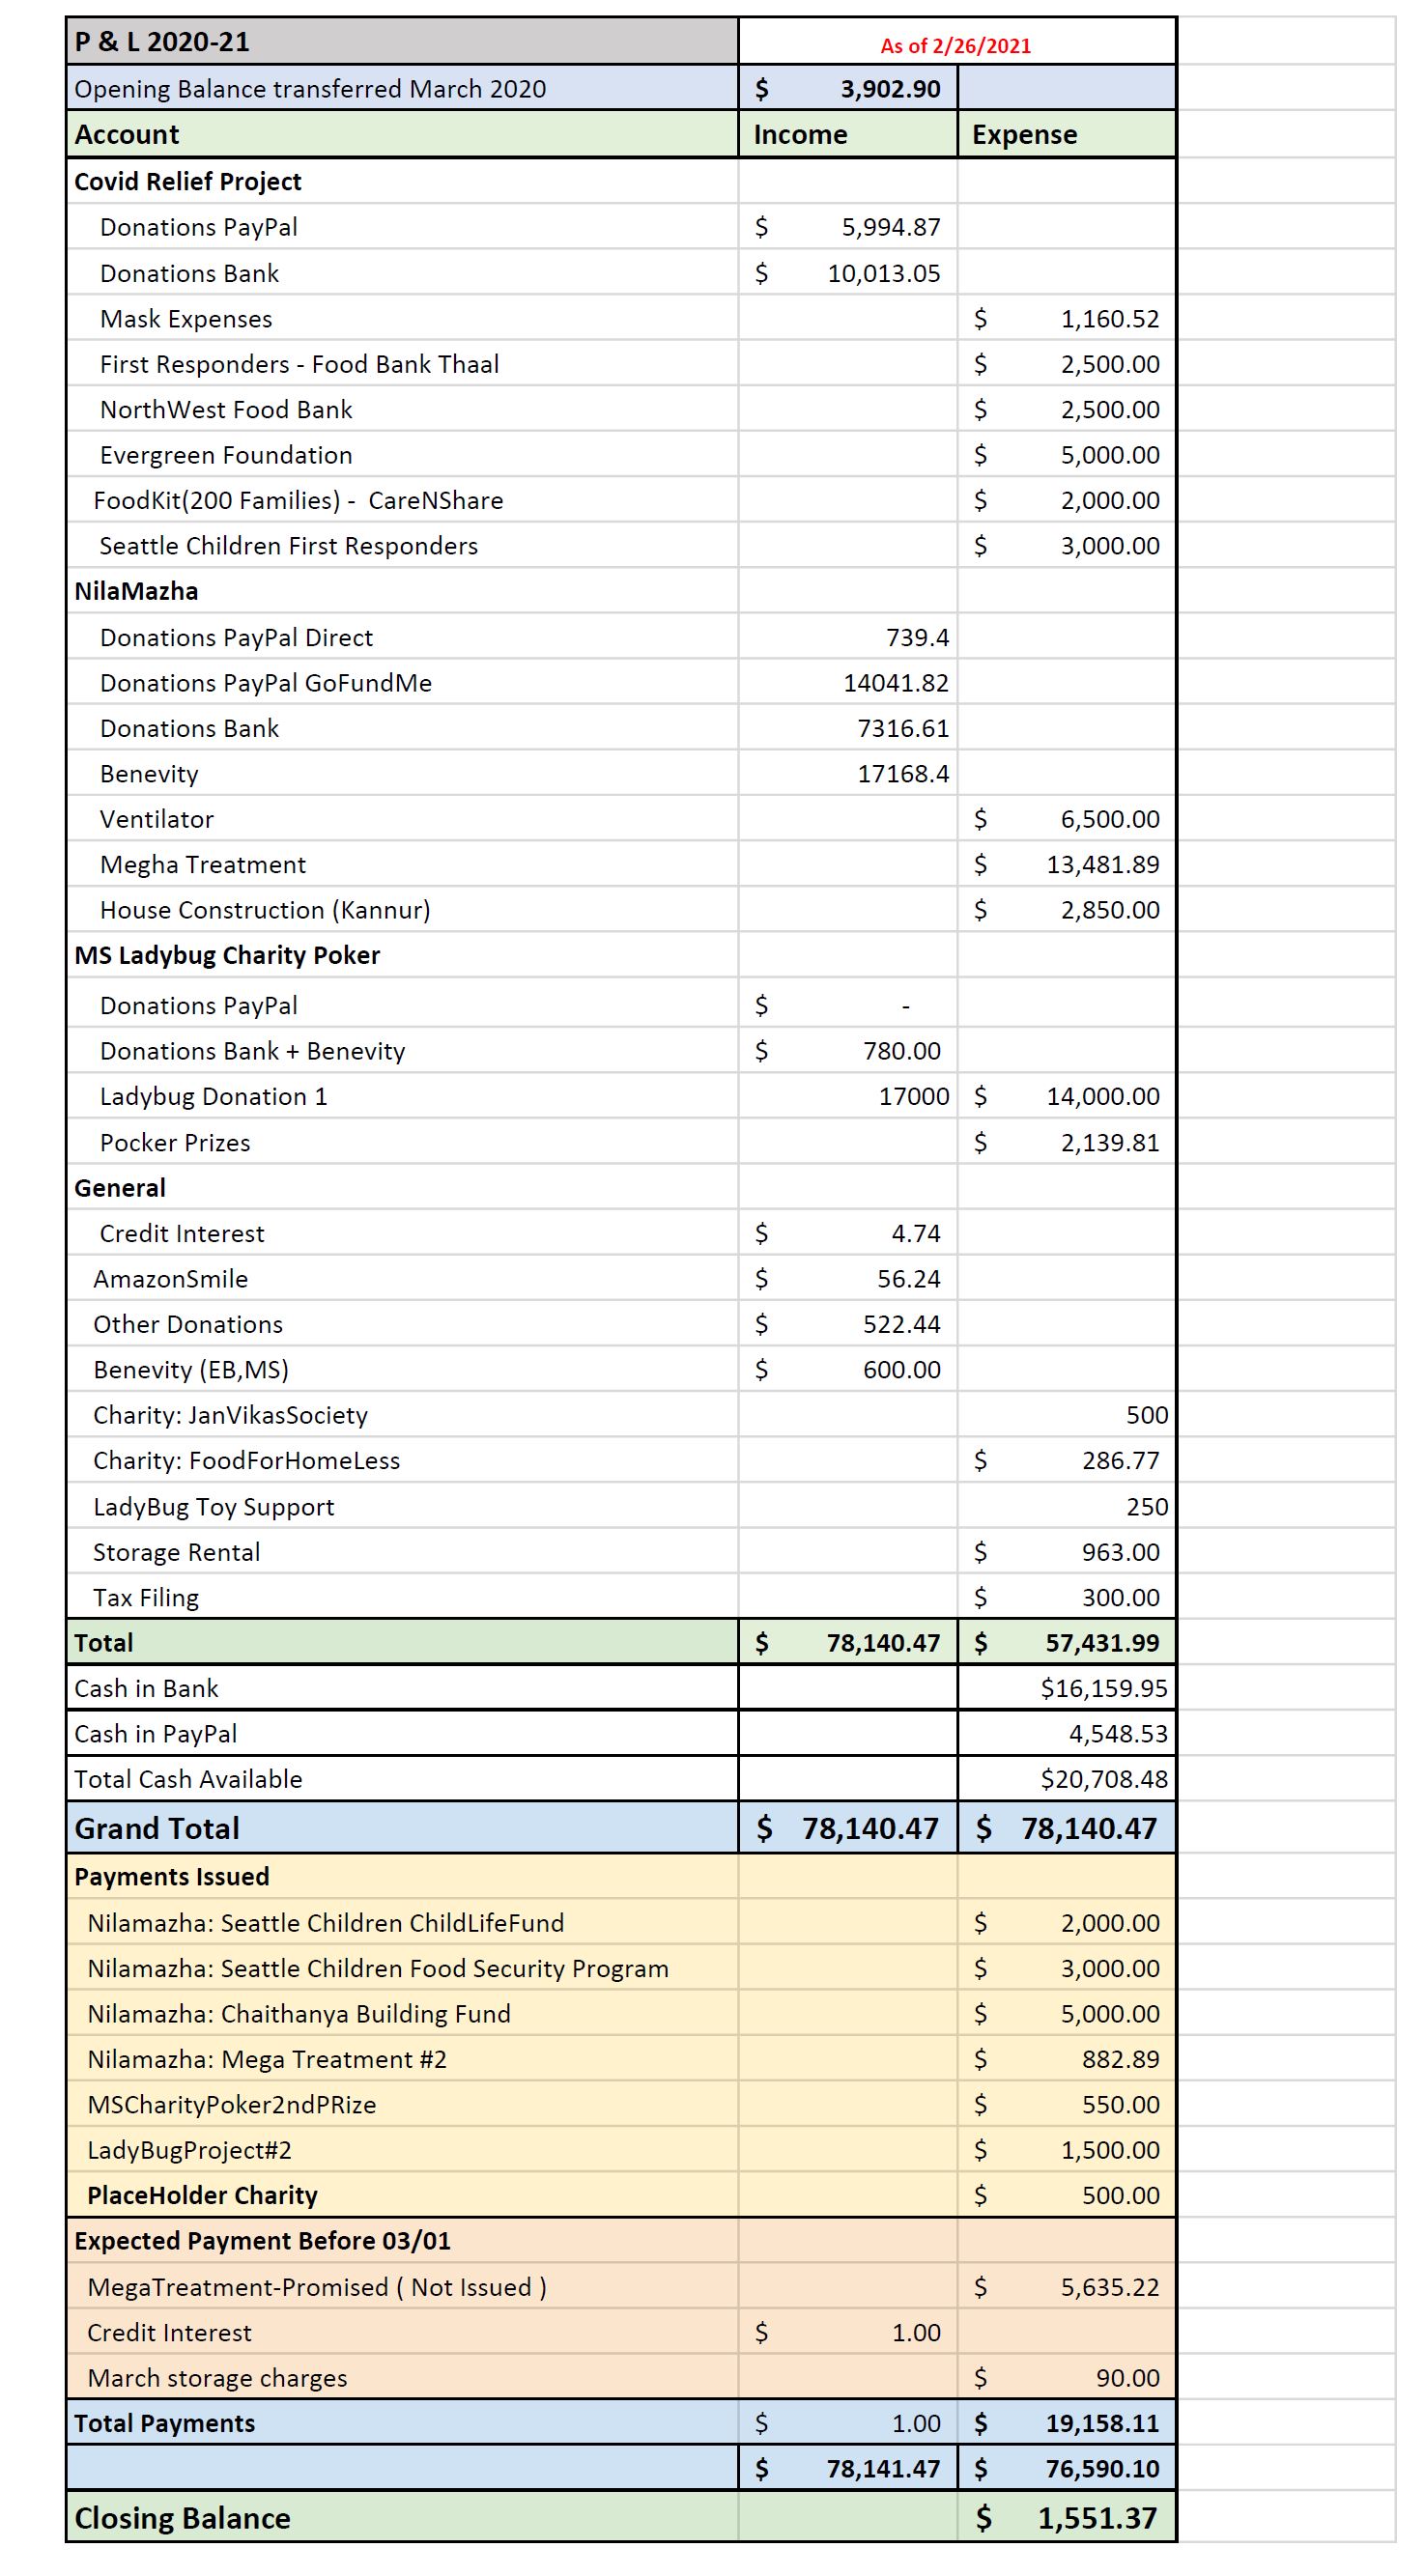Select the 'Total Payments' 19,158.11 value
The height and width of the screenshot is (2576, 1425).
(x=1066, y=2423)
